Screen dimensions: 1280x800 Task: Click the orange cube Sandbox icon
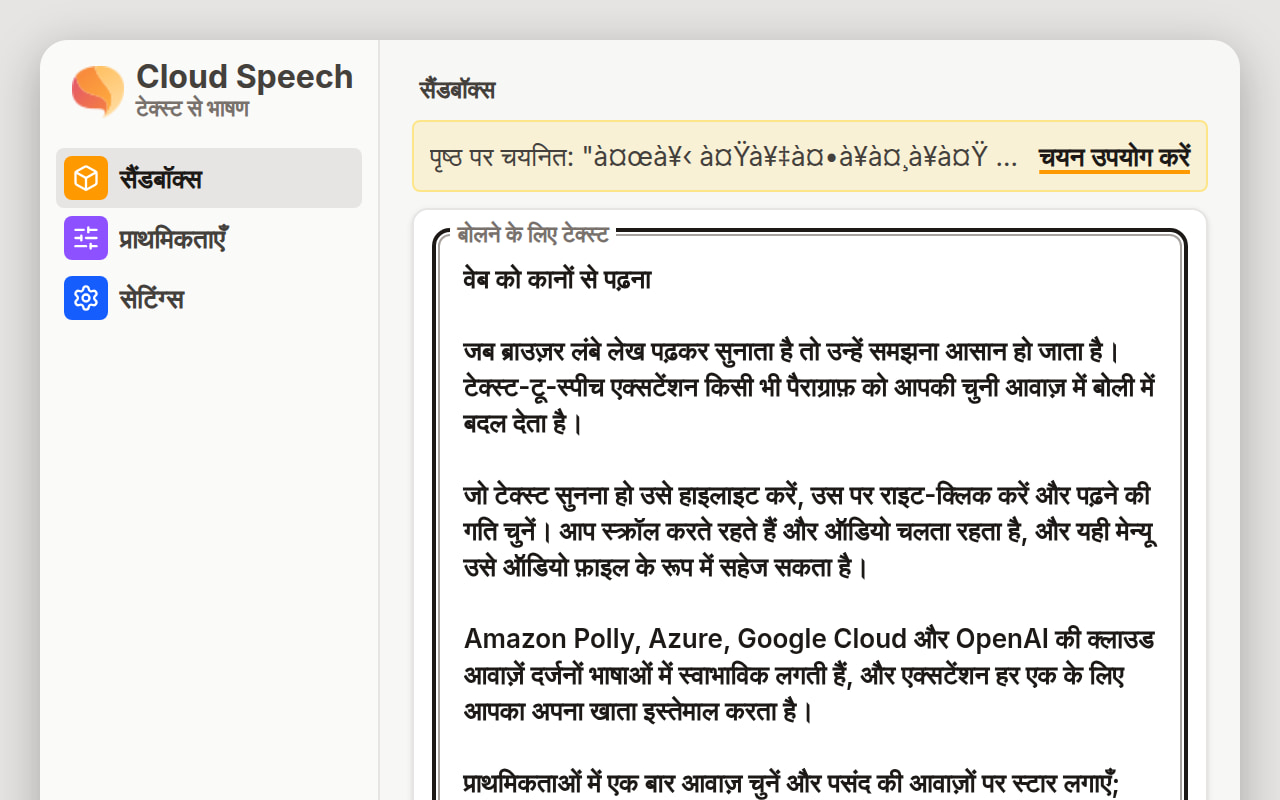86,178
